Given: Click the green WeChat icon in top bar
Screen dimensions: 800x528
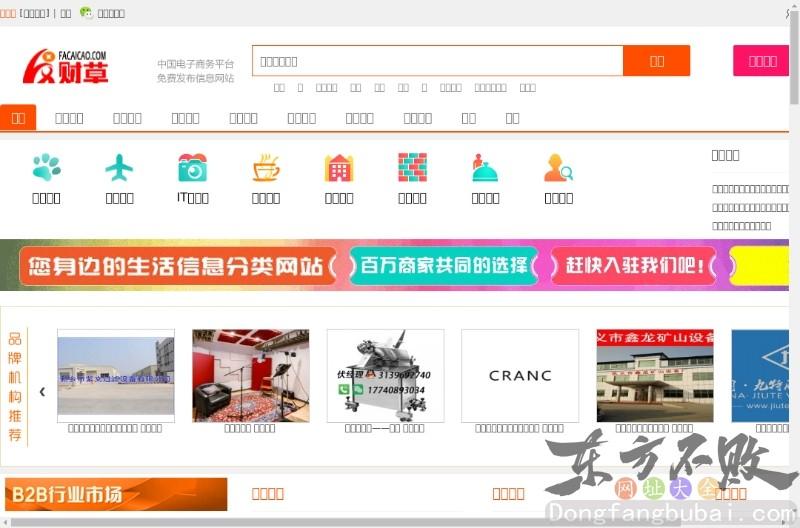Looking at the screenshot, I should [86, 13].
